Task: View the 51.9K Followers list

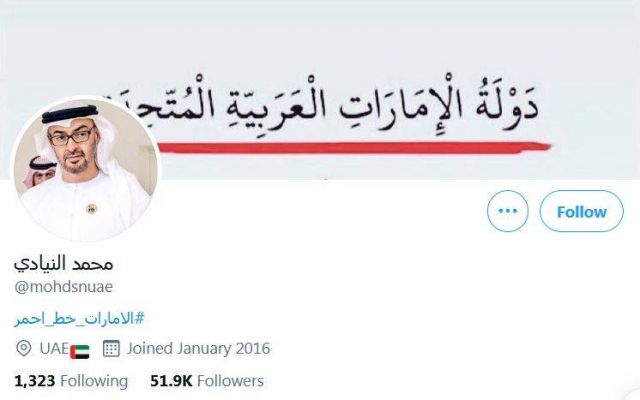Action: click(207, 381)
